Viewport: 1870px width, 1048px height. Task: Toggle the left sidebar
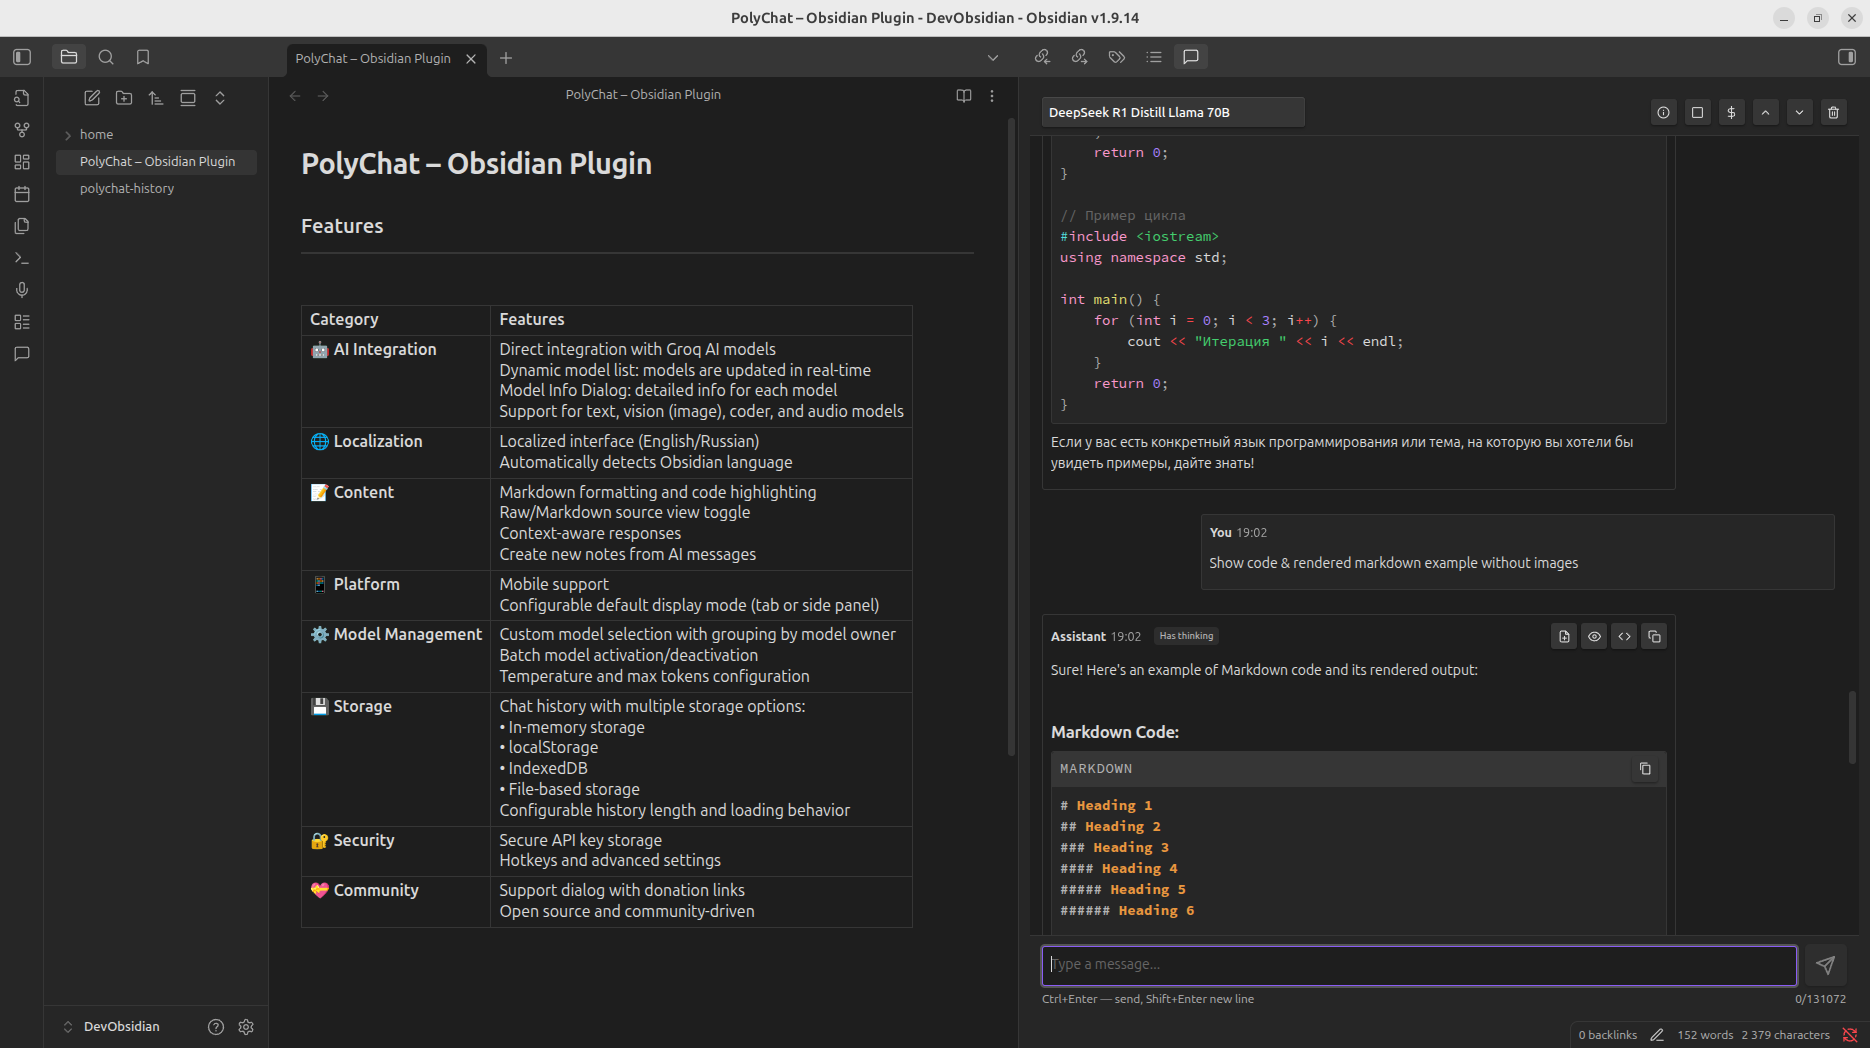pos(22,57)
